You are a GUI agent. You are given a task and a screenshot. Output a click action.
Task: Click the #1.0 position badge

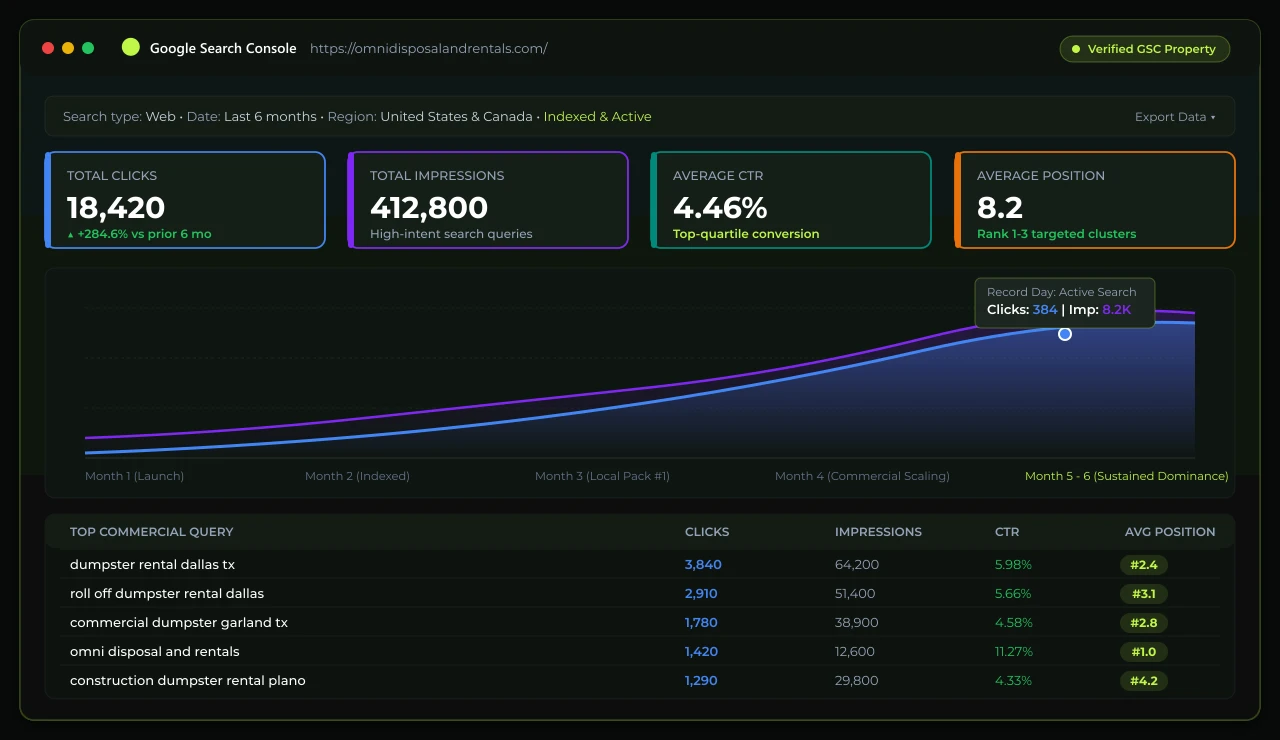1144,652
